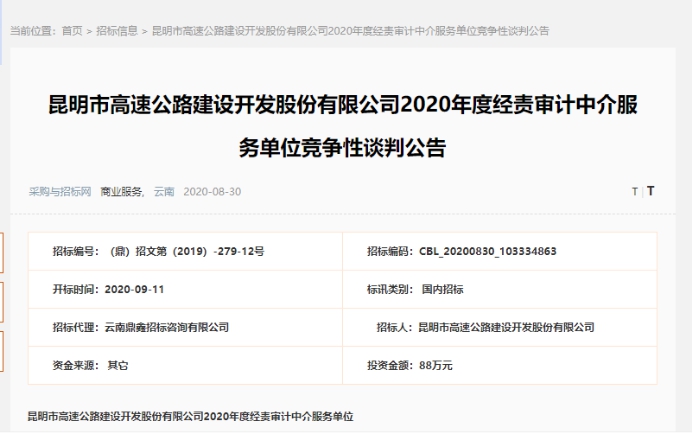Click the 投资金额 value 88万元

[436, 365]
